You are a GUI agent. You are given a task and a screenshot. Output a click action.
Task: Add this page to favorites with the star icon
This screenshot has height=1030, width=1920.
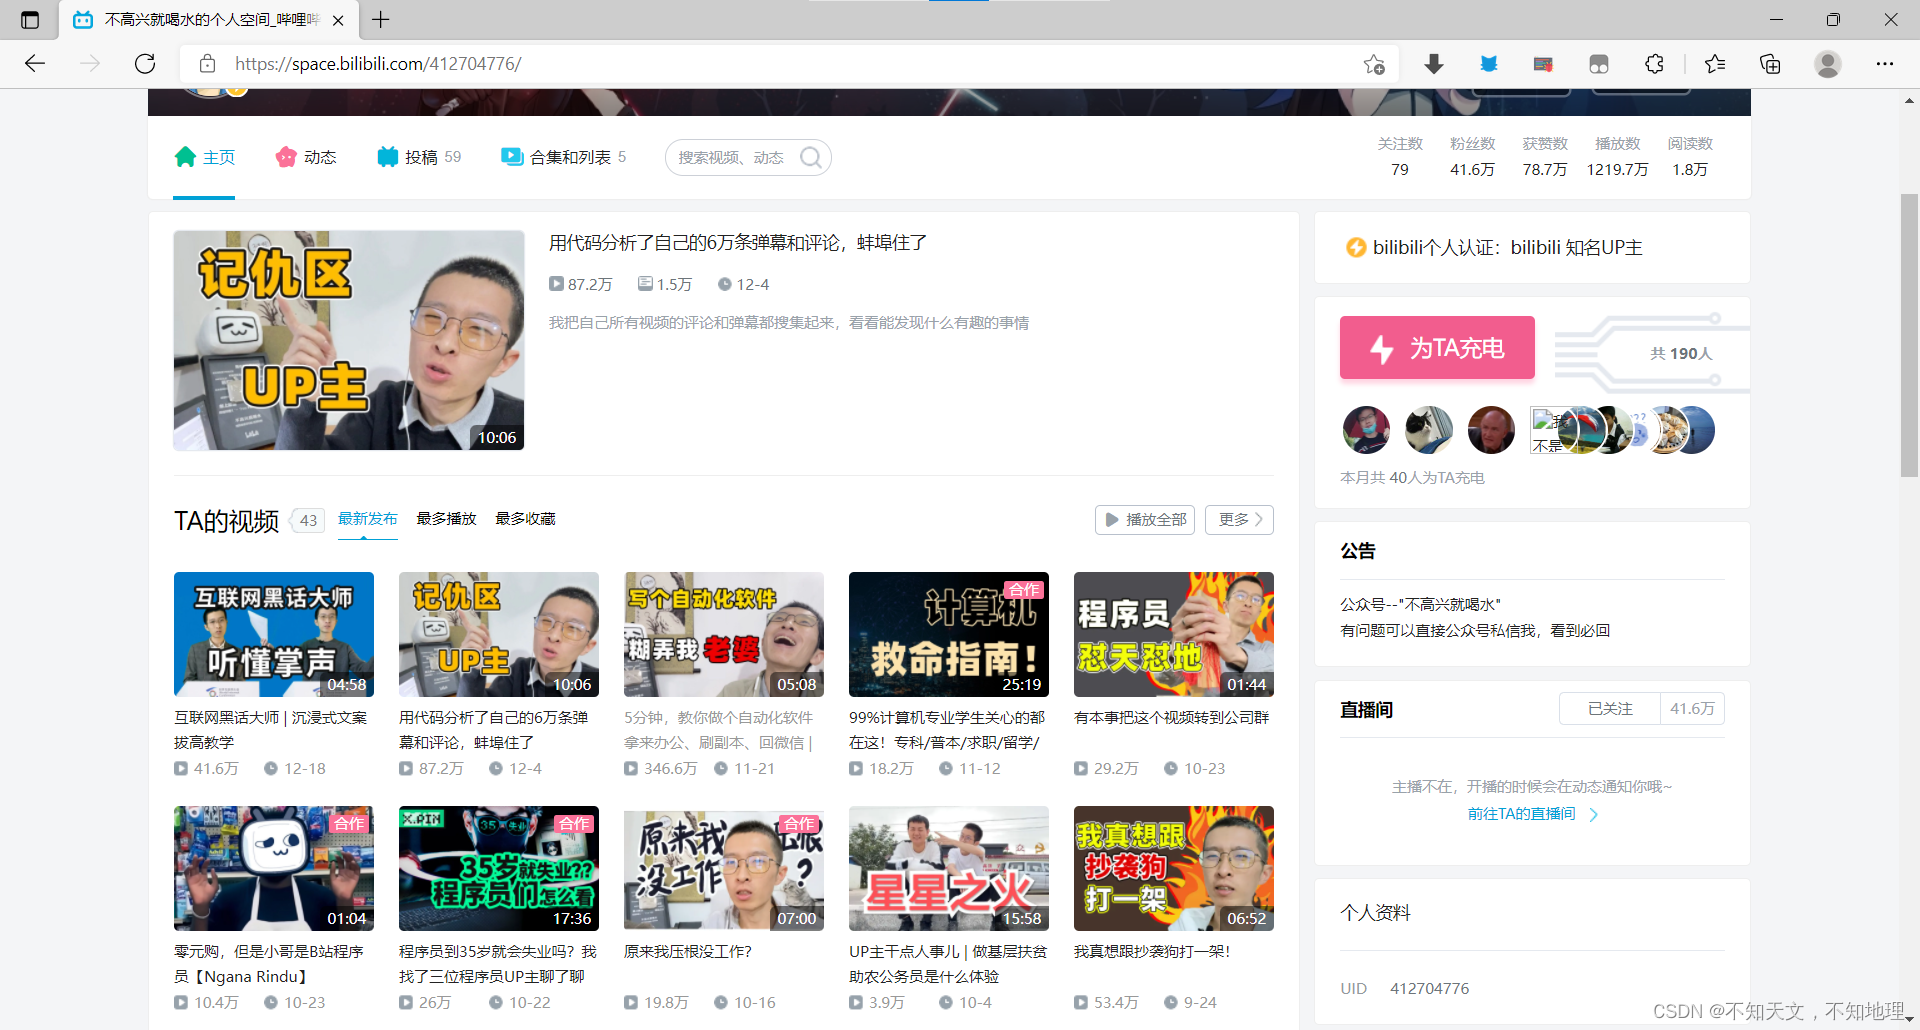pyautogui.click(x=1374, y=64)
